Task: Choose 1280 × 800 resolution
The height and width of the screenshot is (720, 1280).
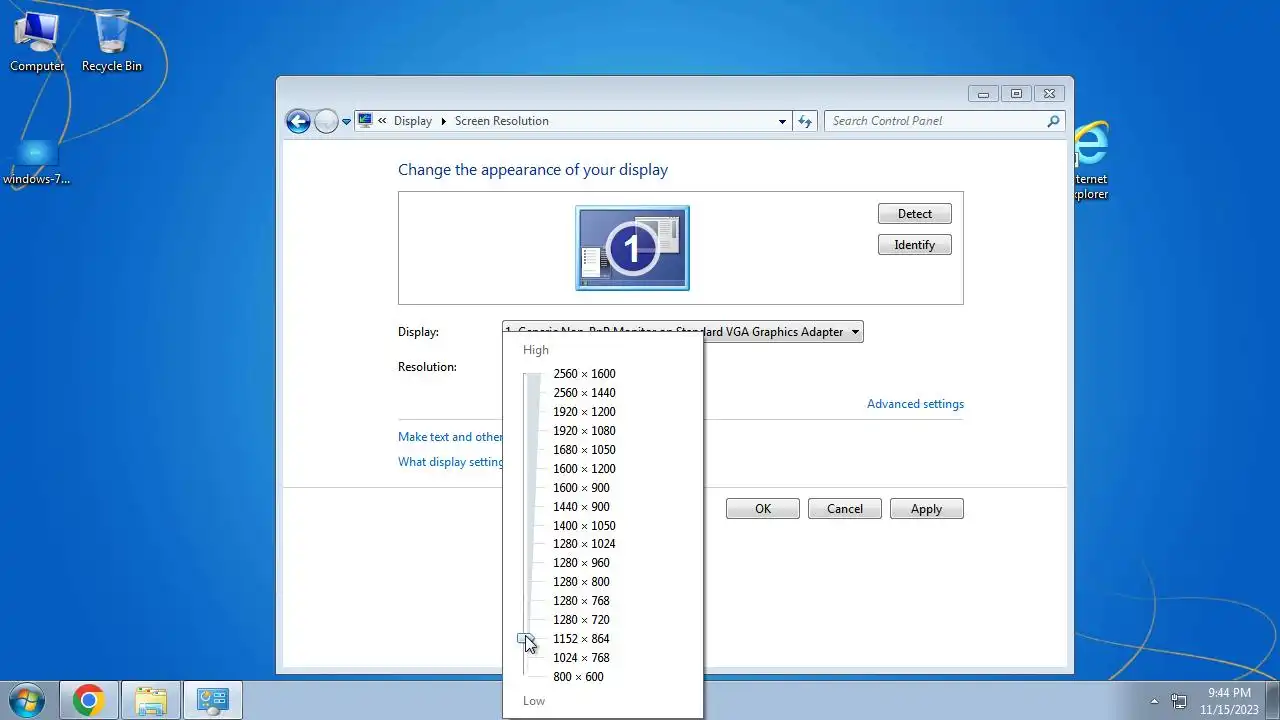Action: tap(581, 582)
